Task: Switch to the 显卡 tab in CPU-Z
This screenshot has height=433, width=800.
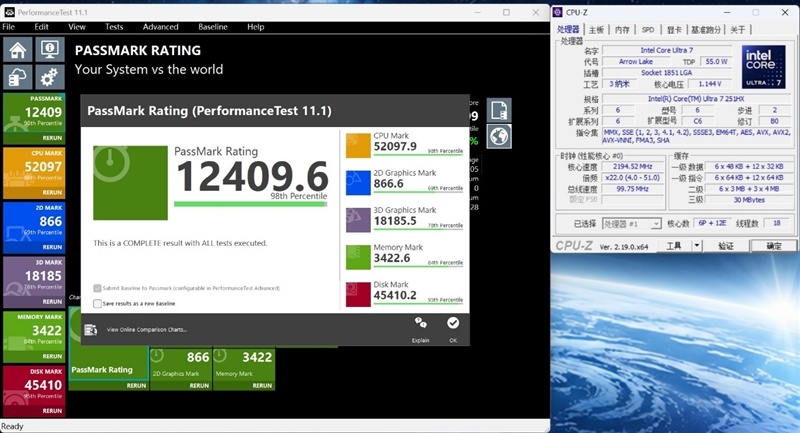Action: [x=674, y=30]
